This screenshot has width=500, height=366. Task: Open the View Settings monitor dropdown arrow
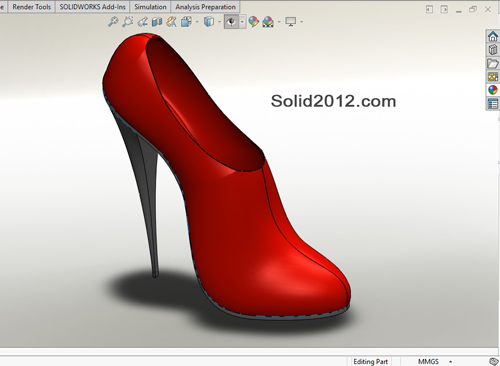click(x=302, y=22)
